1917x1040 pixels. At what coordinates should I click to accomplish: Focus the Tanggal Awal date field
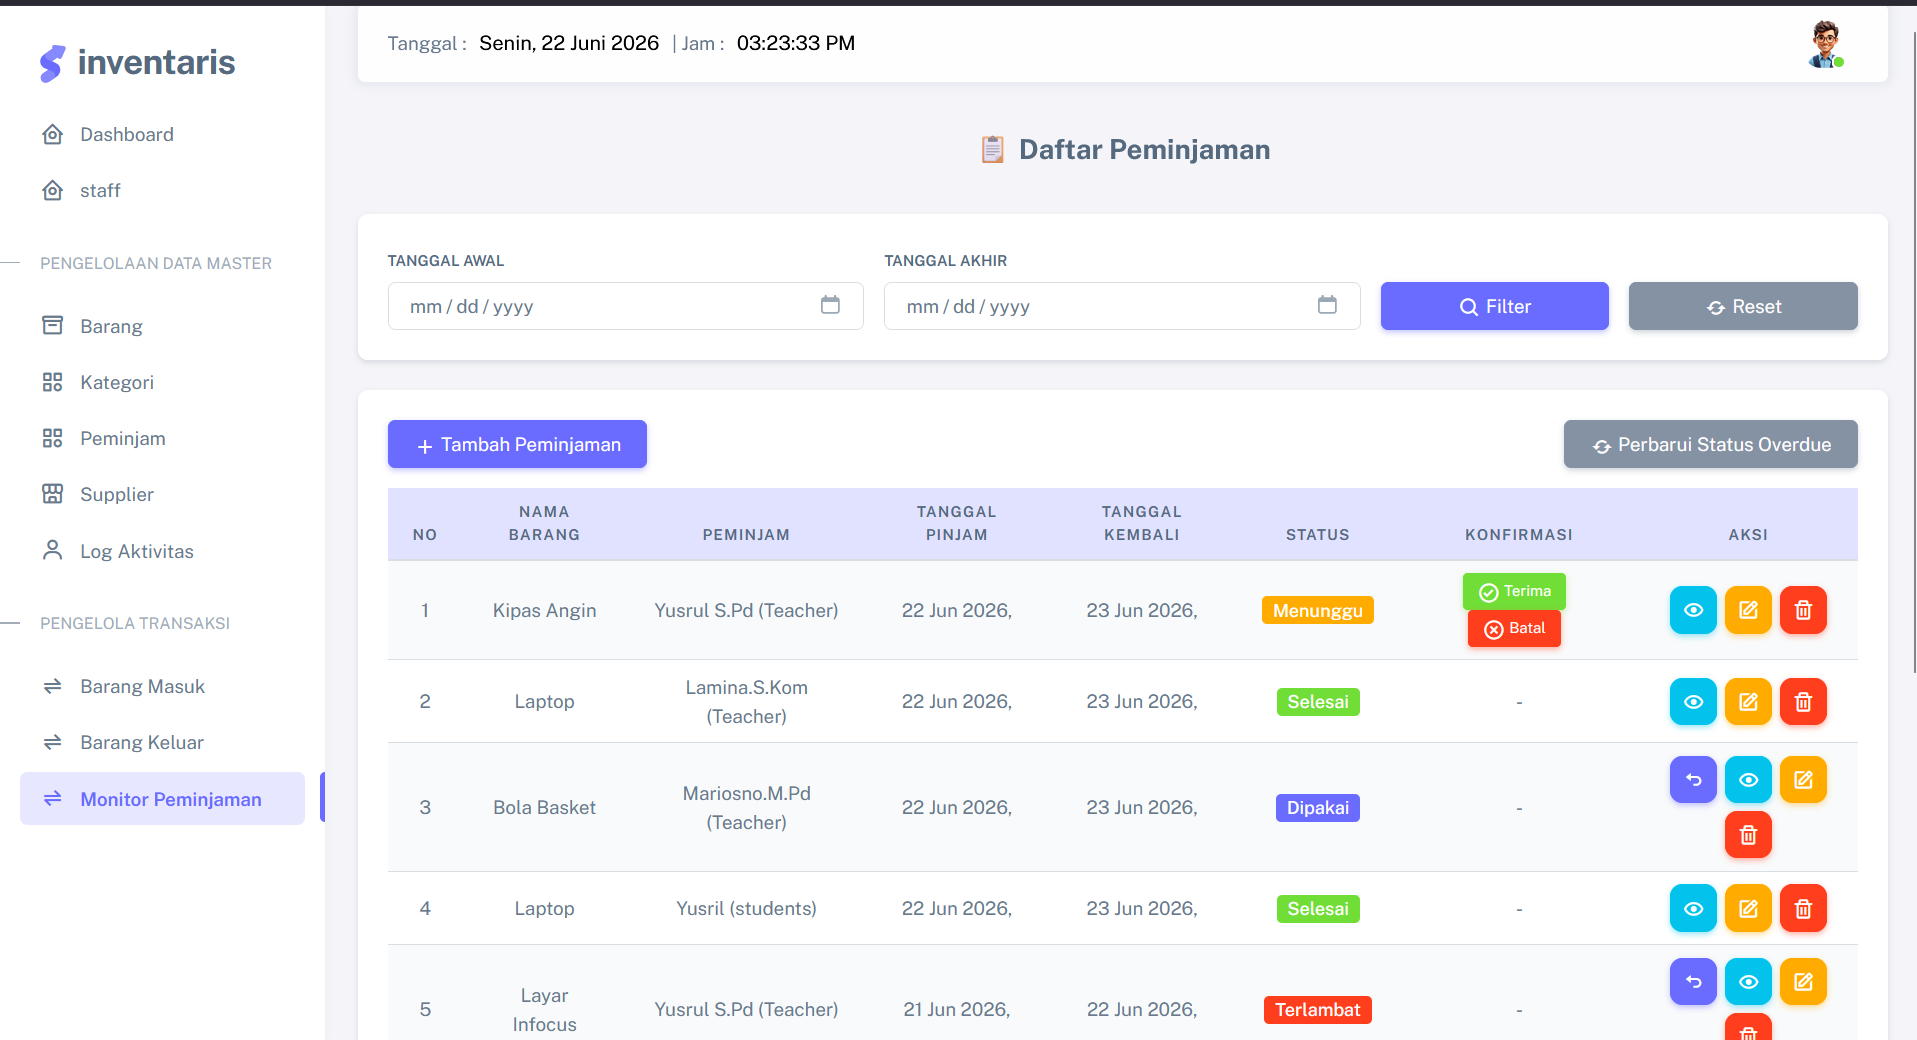[625, 306]
